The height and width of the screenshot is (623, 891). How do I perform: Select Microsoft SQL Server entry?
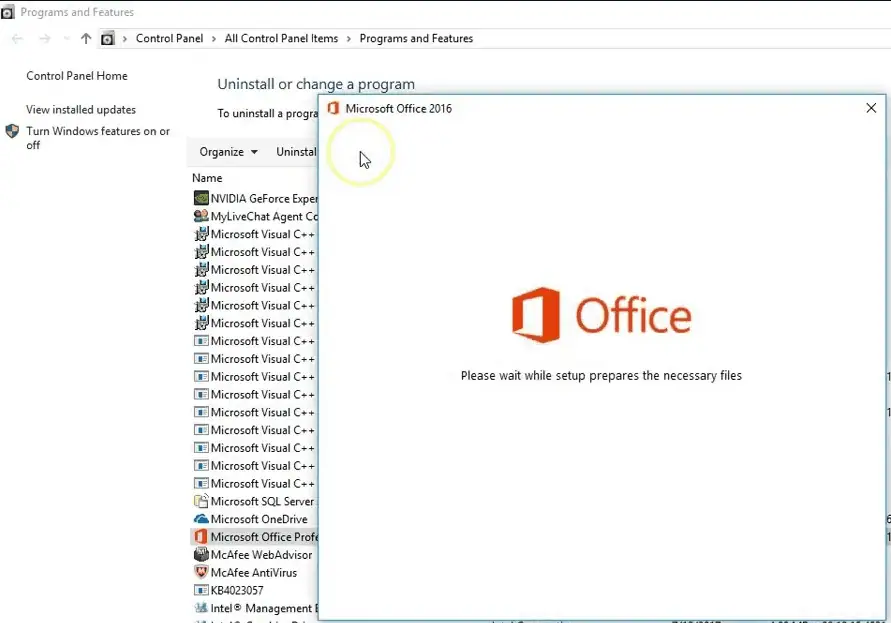click(x=255, y=501)
